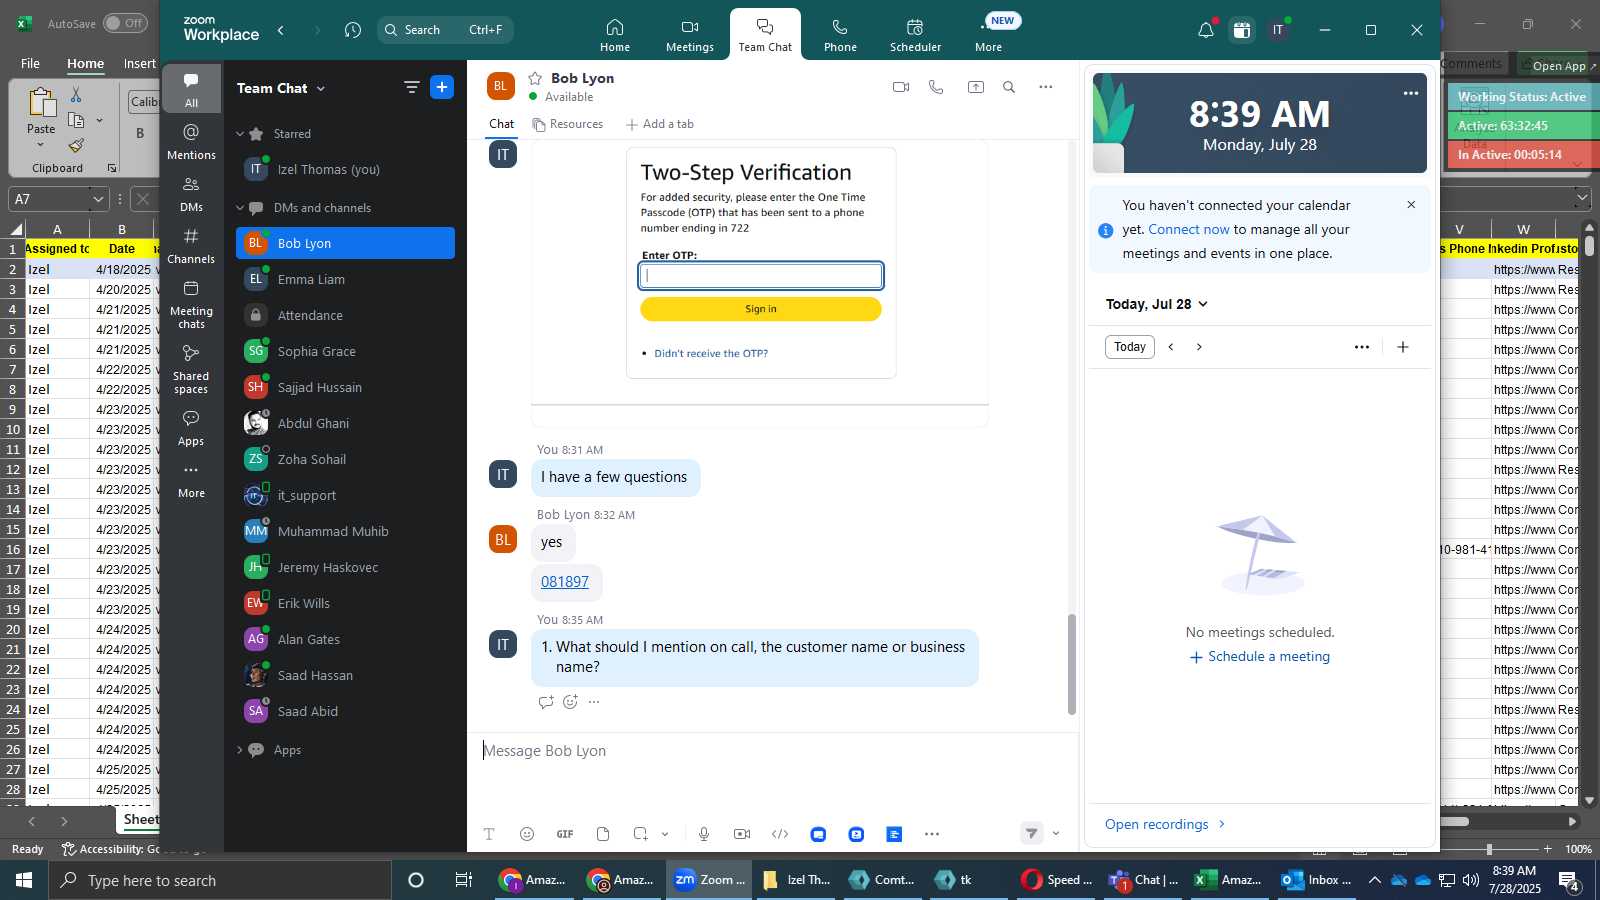The image size is (1600, 900).
Task: Open Windows Start menu
Action: click(24, 880)
